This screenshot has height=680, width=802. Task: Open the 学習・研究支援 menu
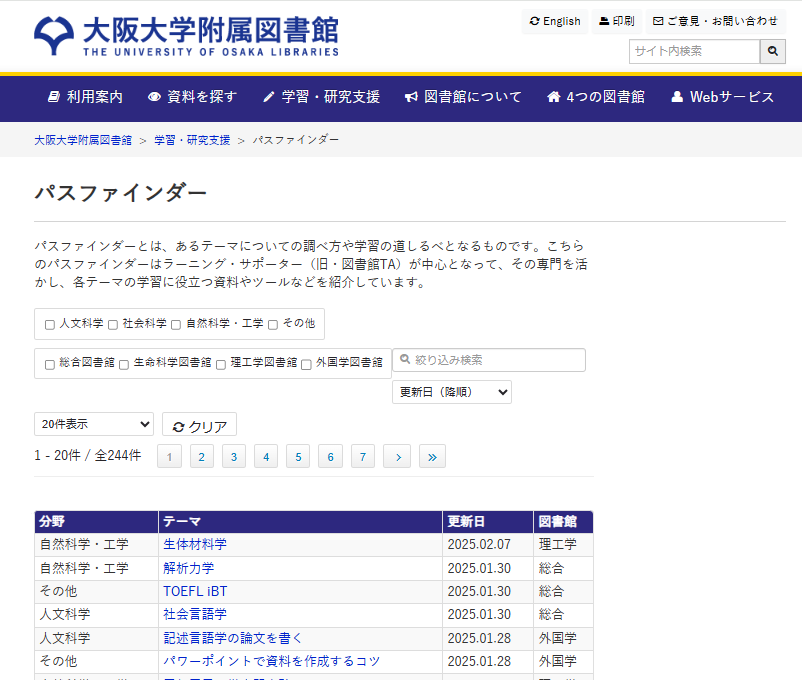(321, 97)
